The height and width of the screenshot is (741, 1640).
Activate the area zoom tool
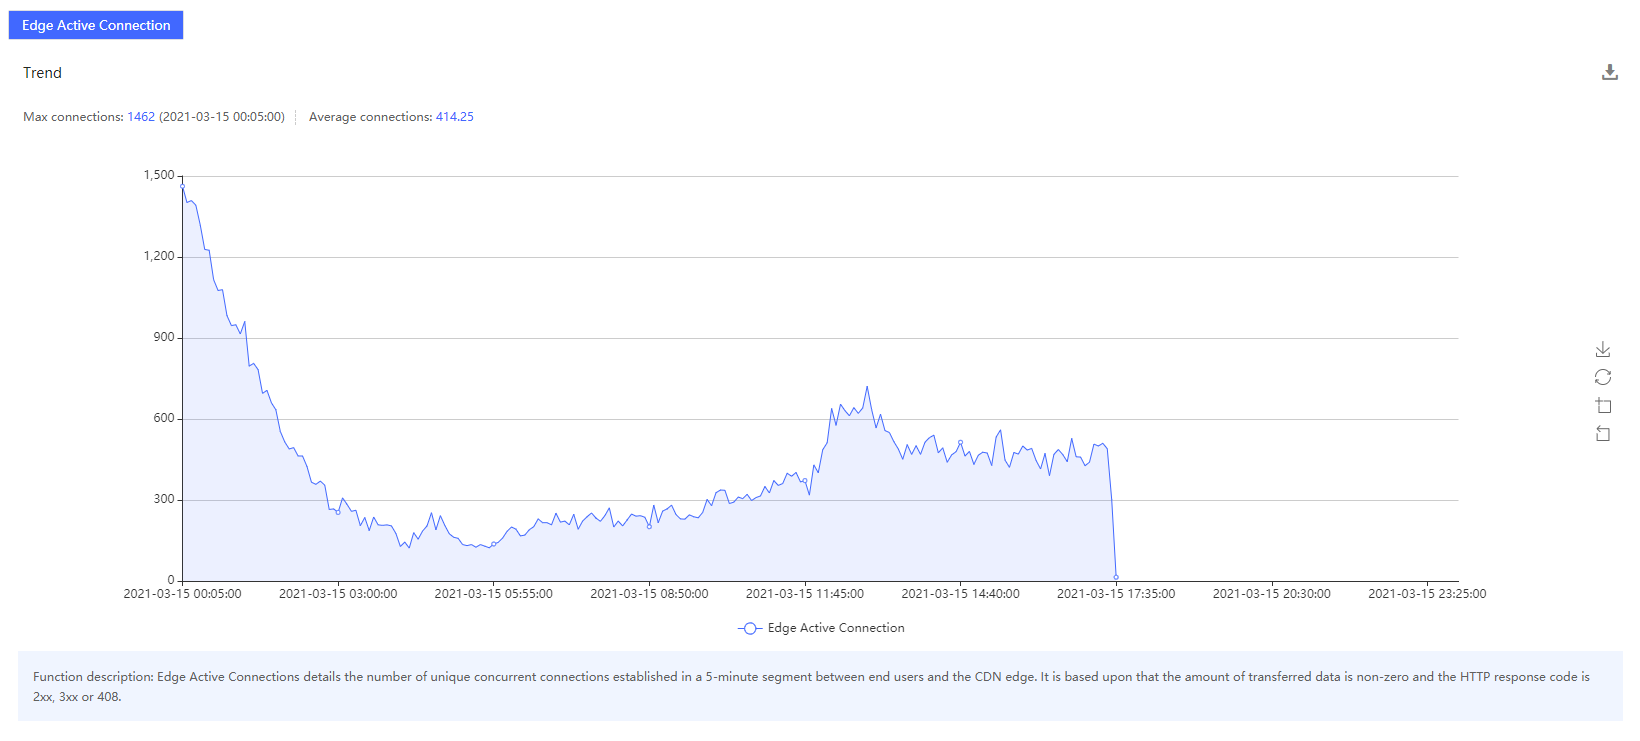[1603, 405]
